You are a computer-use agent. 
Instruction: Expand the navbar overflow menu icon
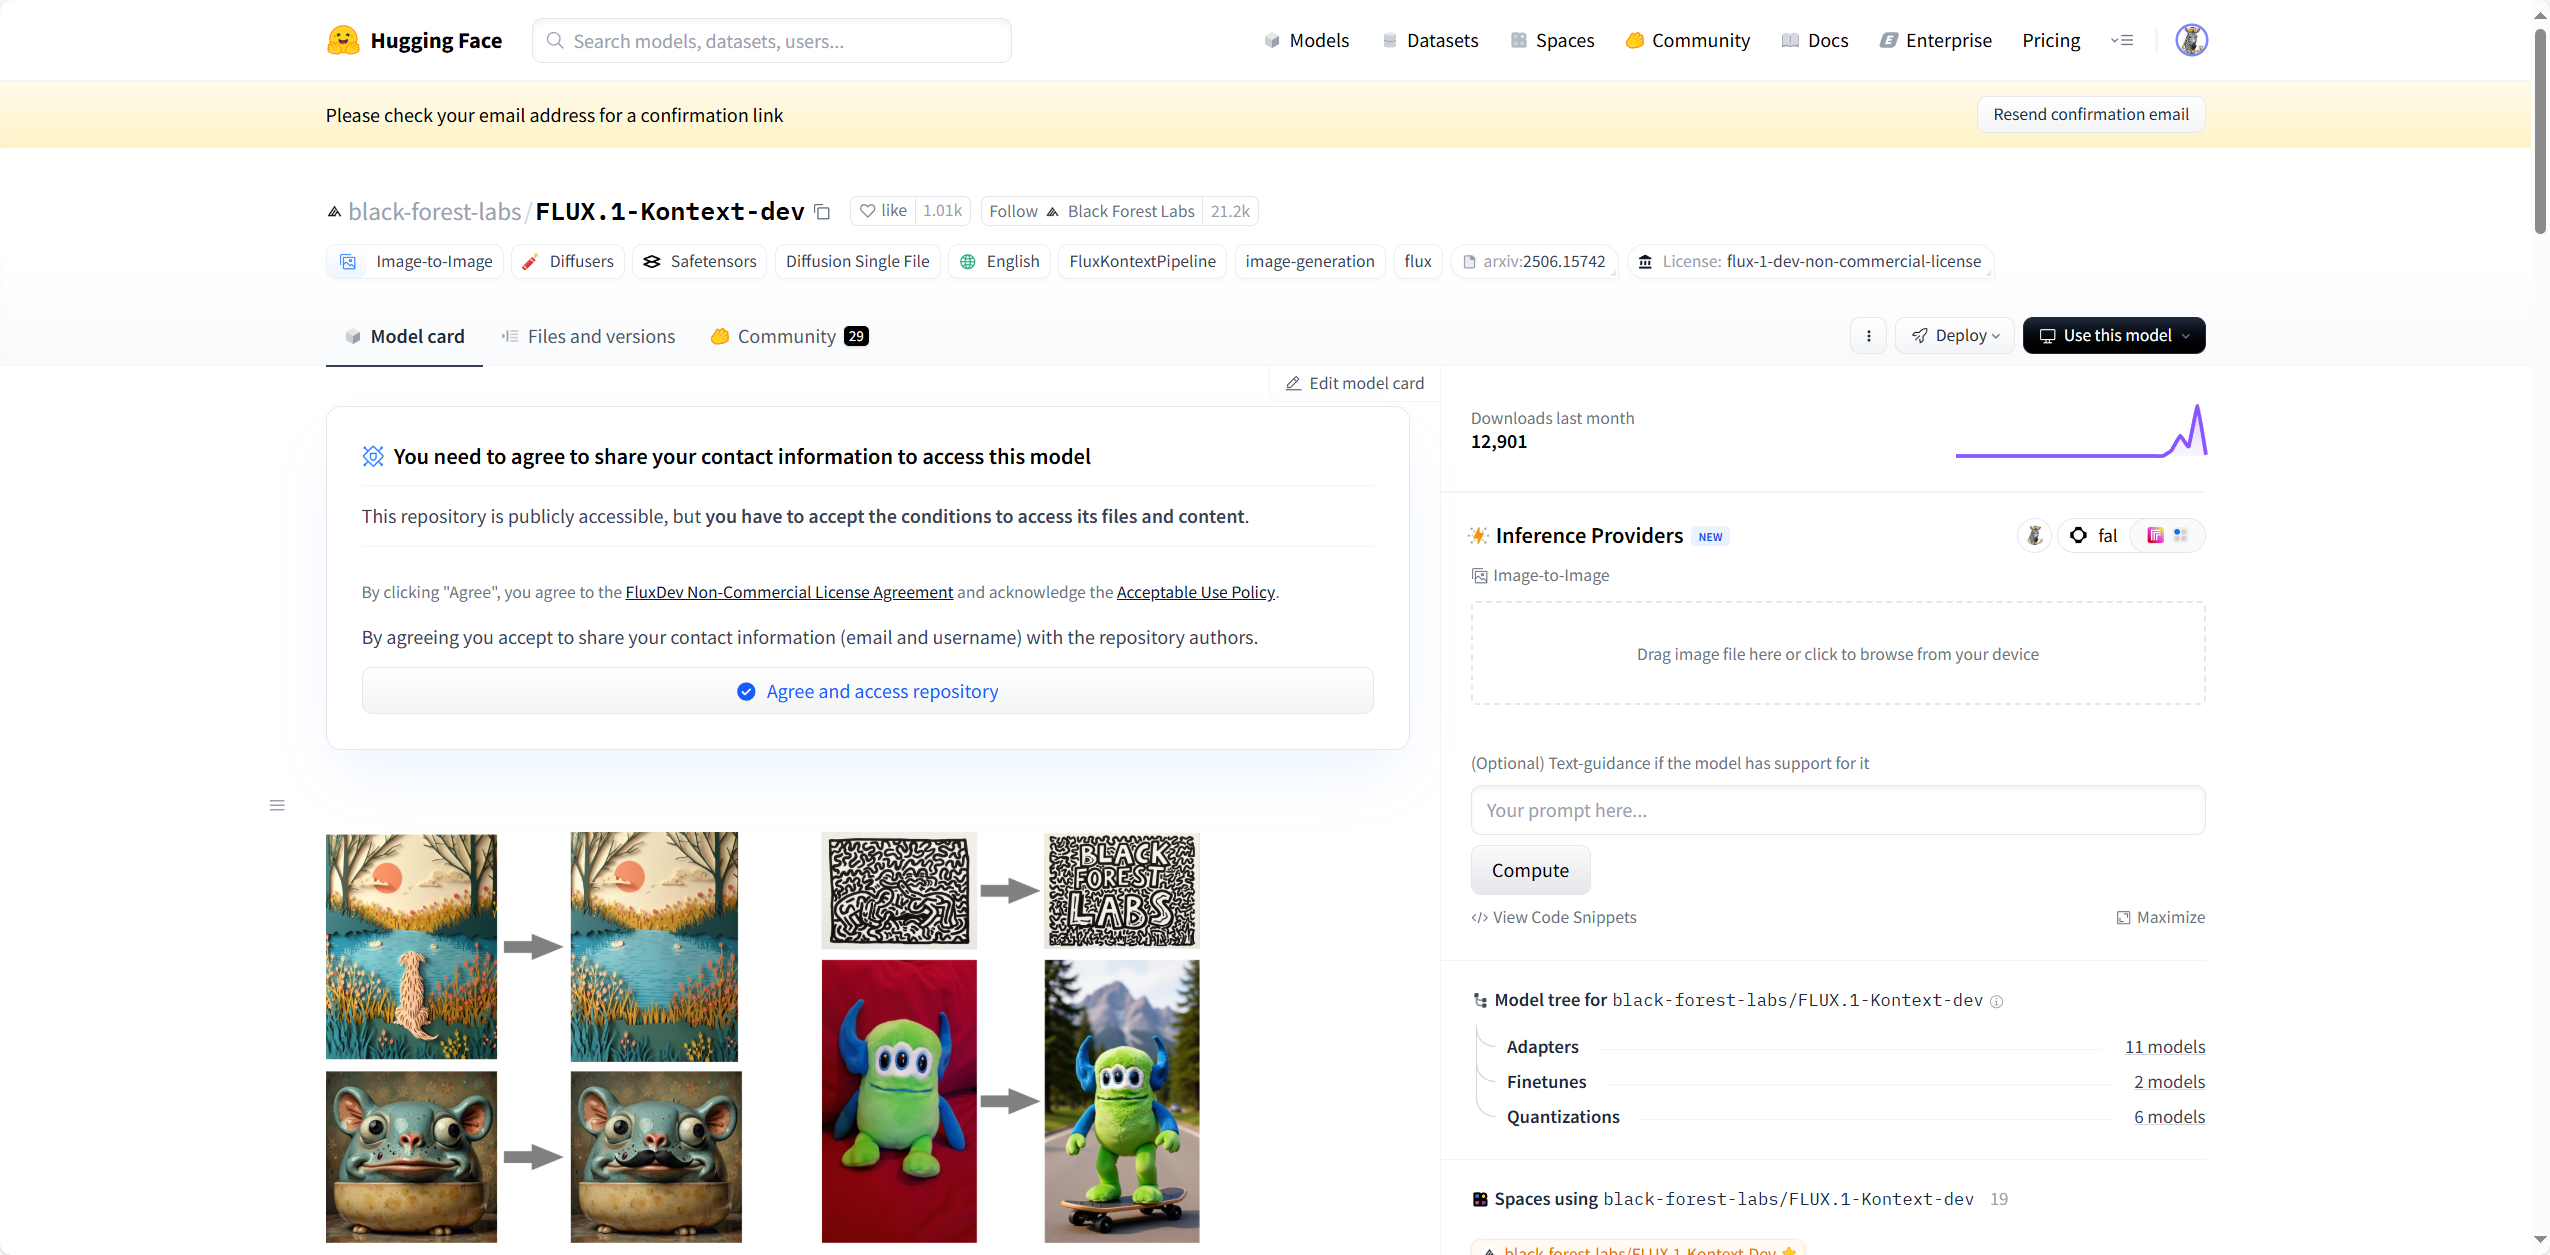[2121, 40]
